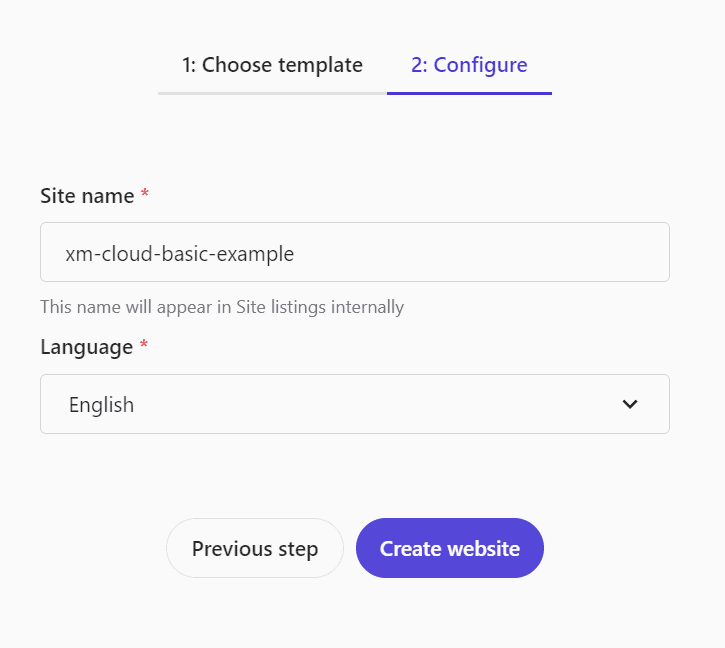Image resolution: width=725 pixels, height=648 pixels.
Task: Go back using Previous step button
Action: click(x=255, y=548)
